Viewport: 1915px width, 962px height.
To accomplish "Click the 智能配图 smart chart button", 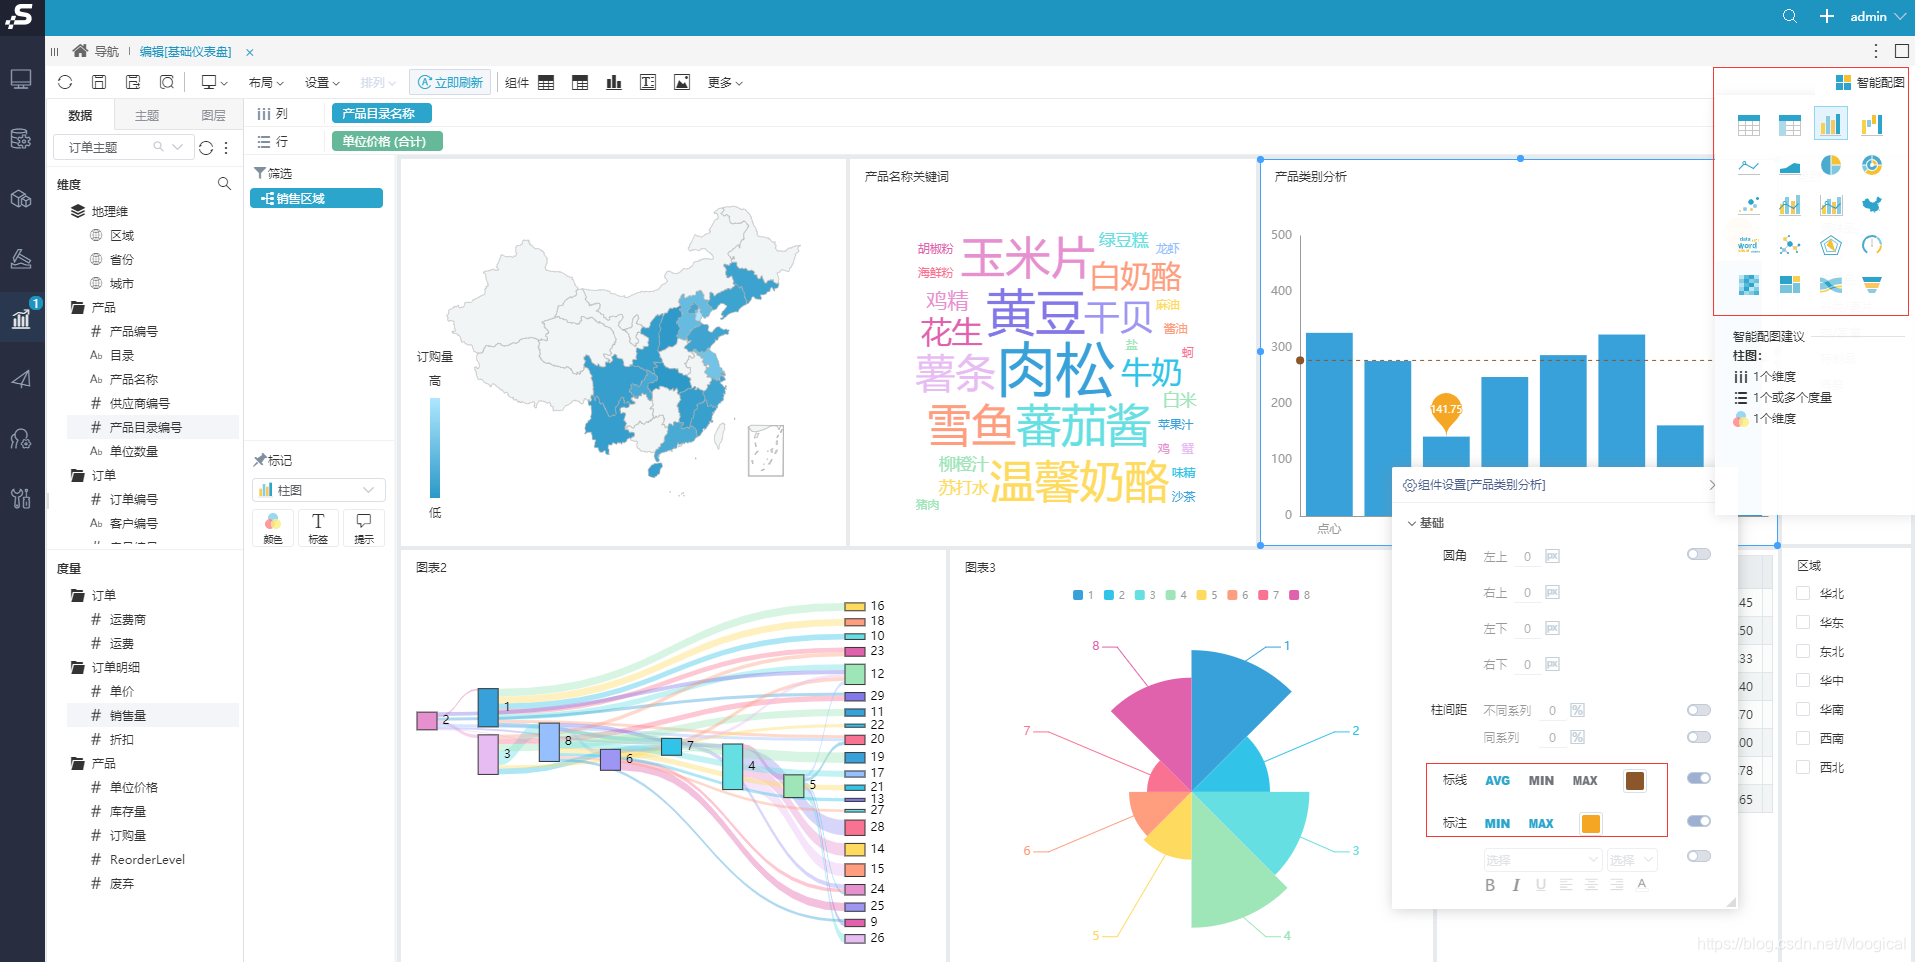I will tap(1870, 82).
